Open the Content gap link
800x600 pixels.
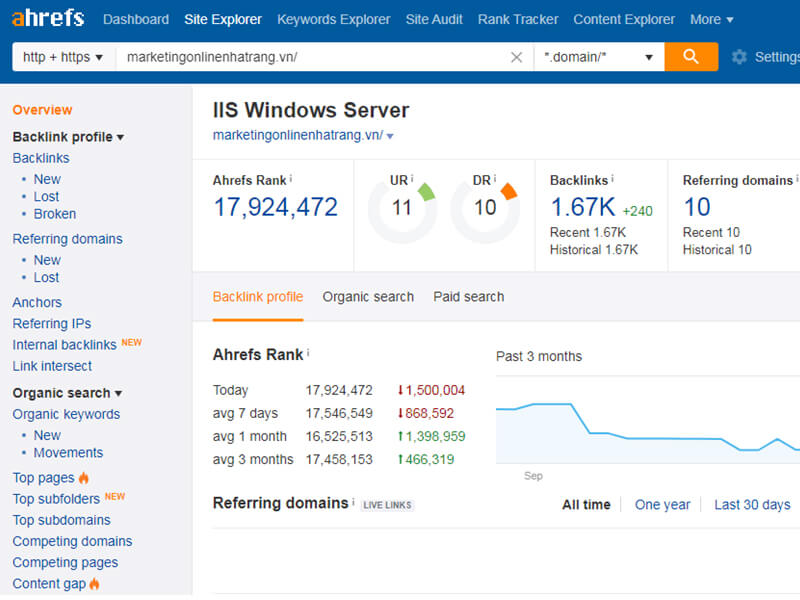[49, 584]
